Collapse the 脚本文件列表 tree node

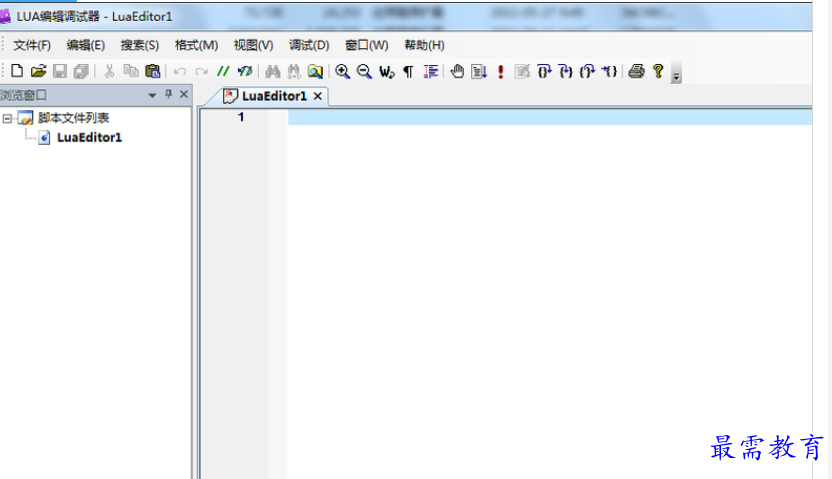point(7,118)
